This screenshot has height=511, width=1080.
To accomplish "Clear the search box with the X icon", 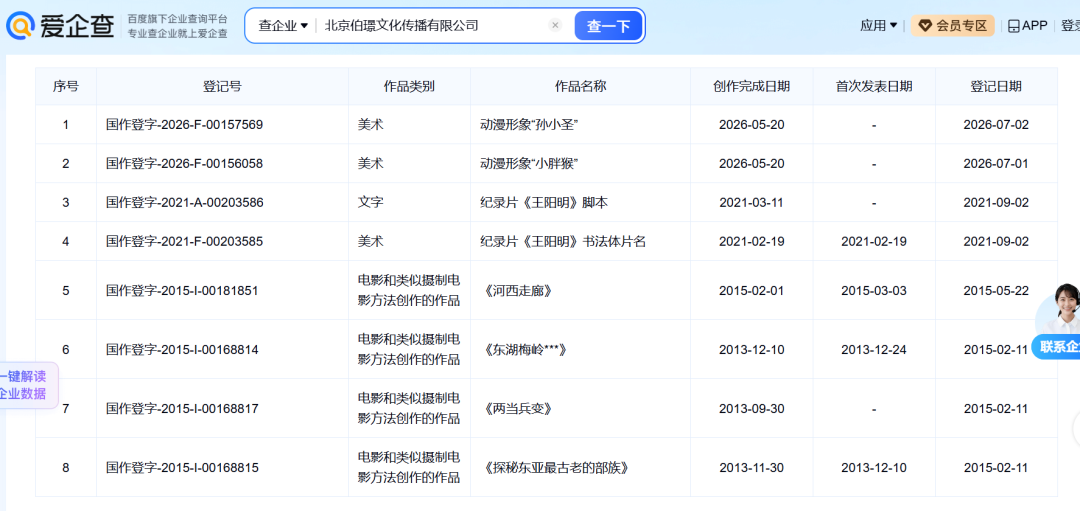I will coord(555,26).
